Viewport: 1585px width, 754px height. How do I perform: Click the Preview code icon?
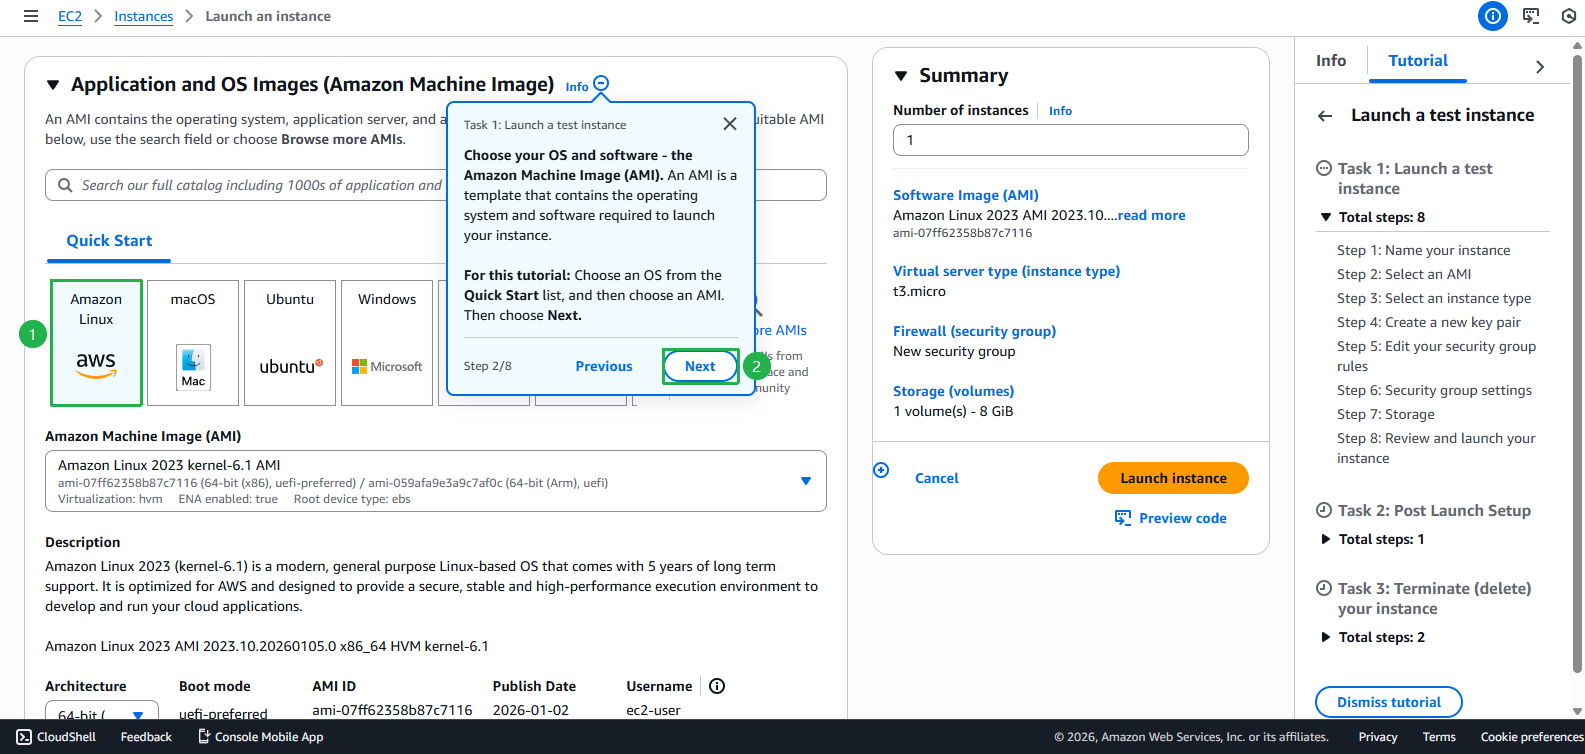tap(1123, 518)
